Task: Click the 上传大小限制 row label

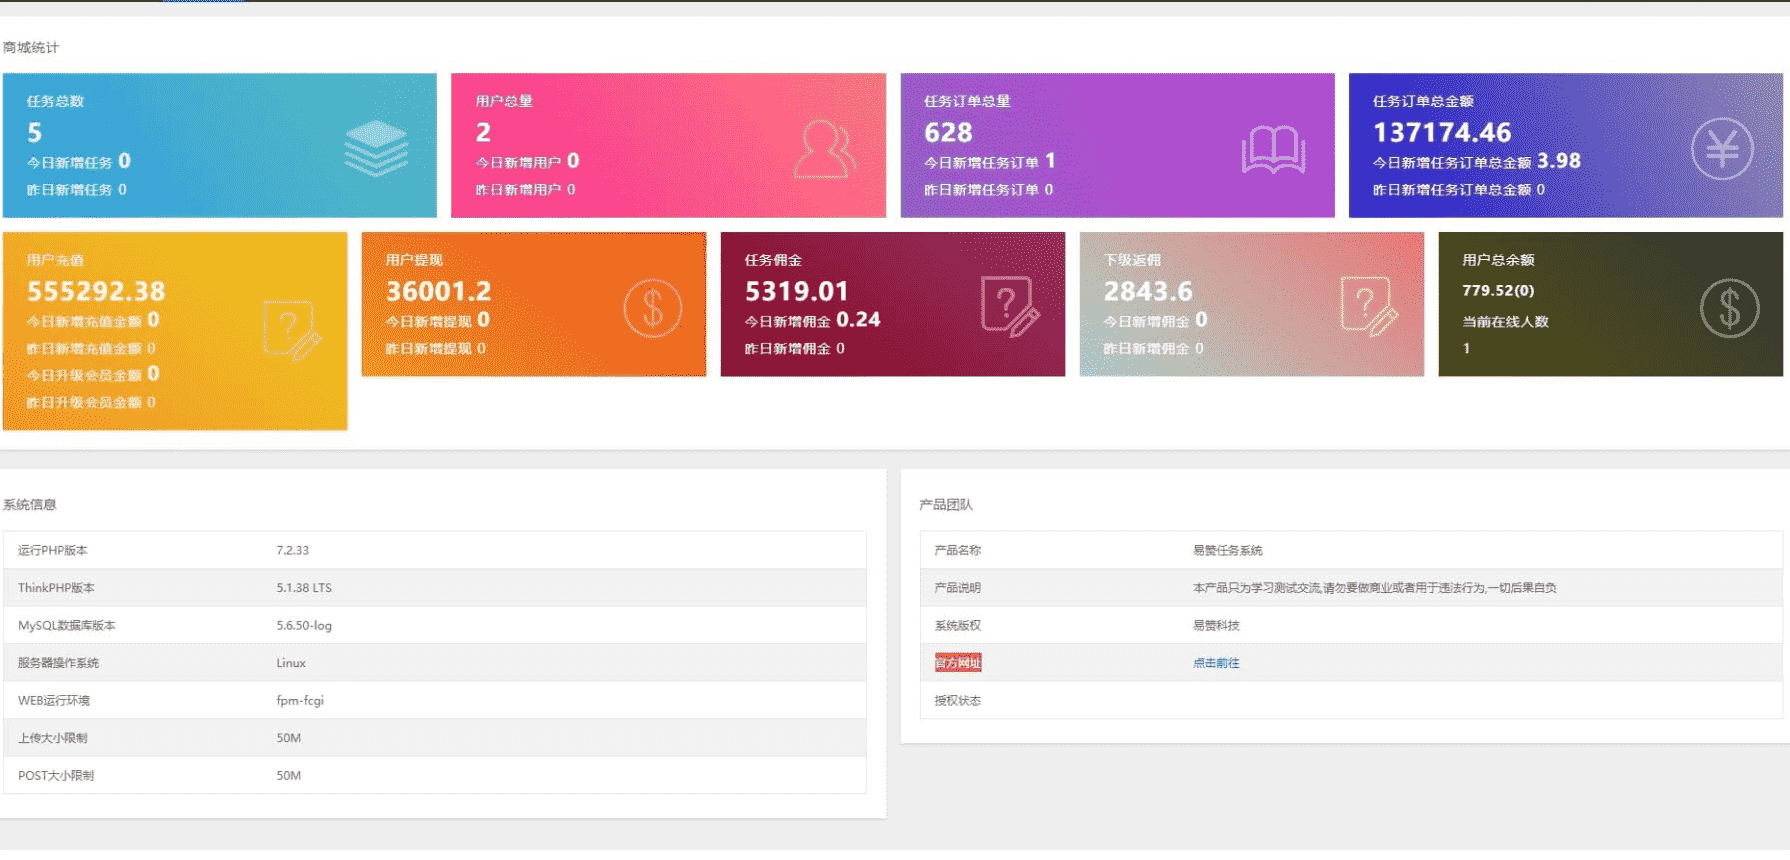Action: tap(53, 738)
